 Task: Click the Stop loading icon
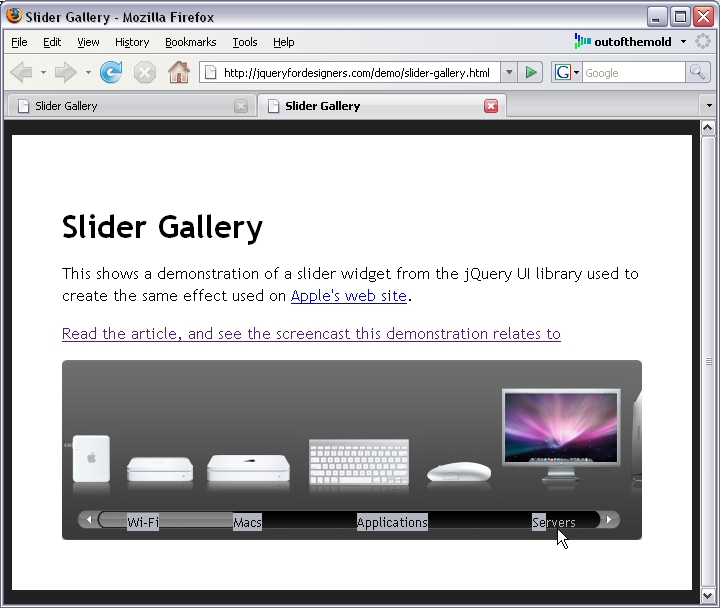145,72
